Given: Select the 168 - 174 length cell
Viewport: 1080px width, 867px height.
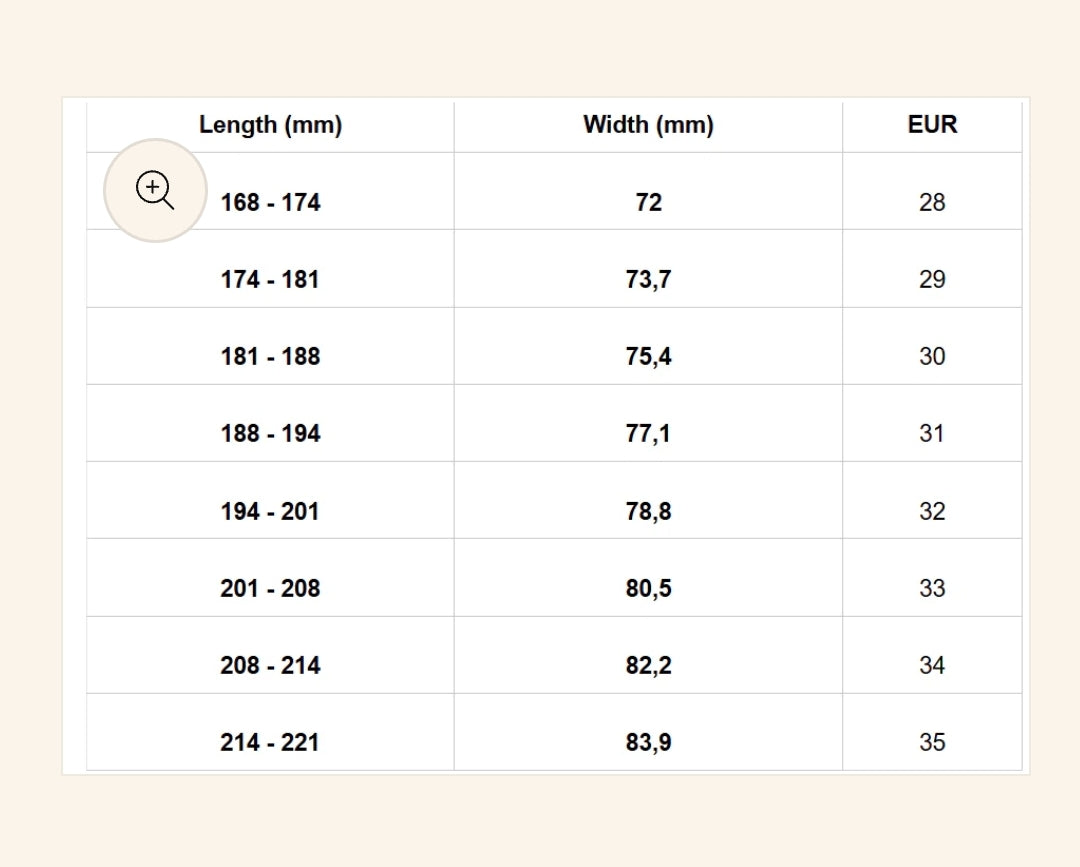Looking at the screenshot, I should point(271,203).
